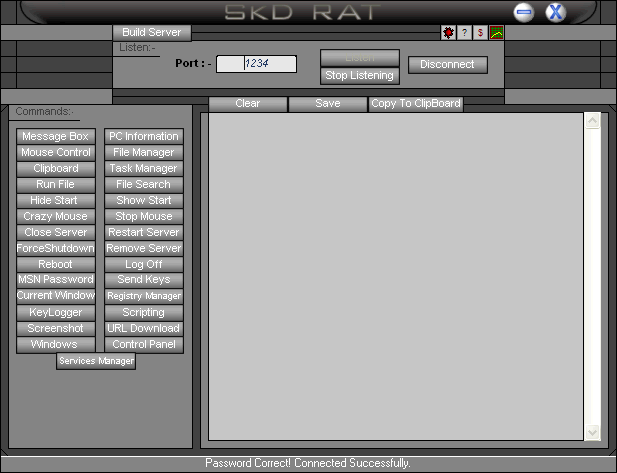Launch the Services Manager button

coord(96,361)
